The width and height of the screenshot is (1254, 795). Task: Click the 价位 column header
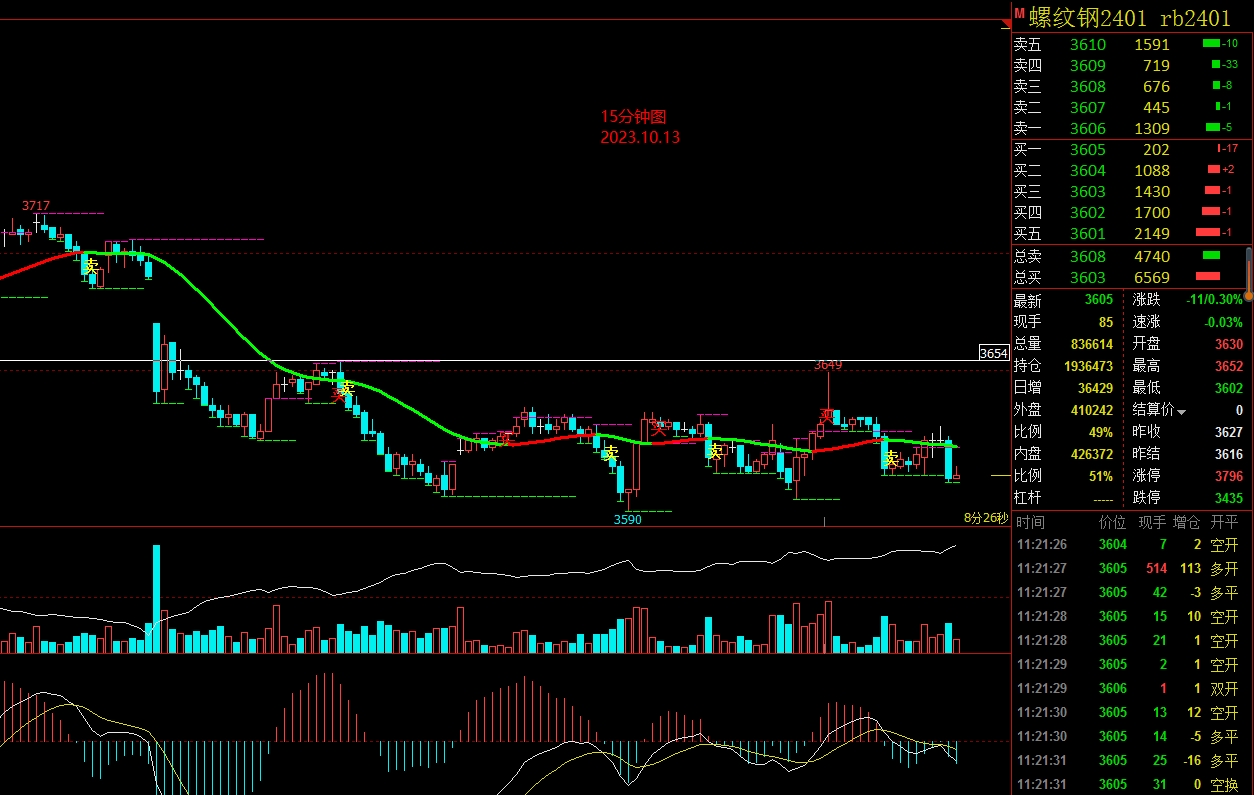(1112, 522)
